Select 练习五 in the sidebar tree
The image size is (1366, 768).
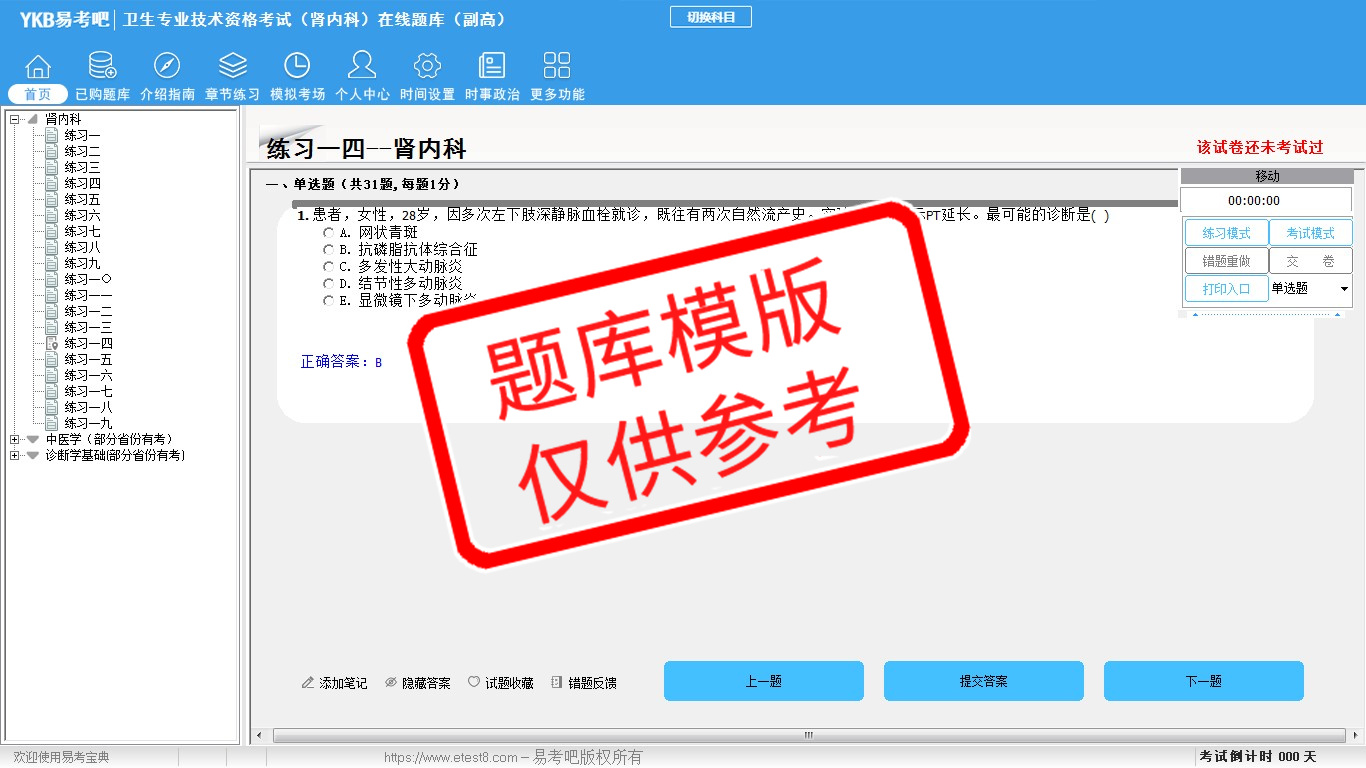click(82, 199)
